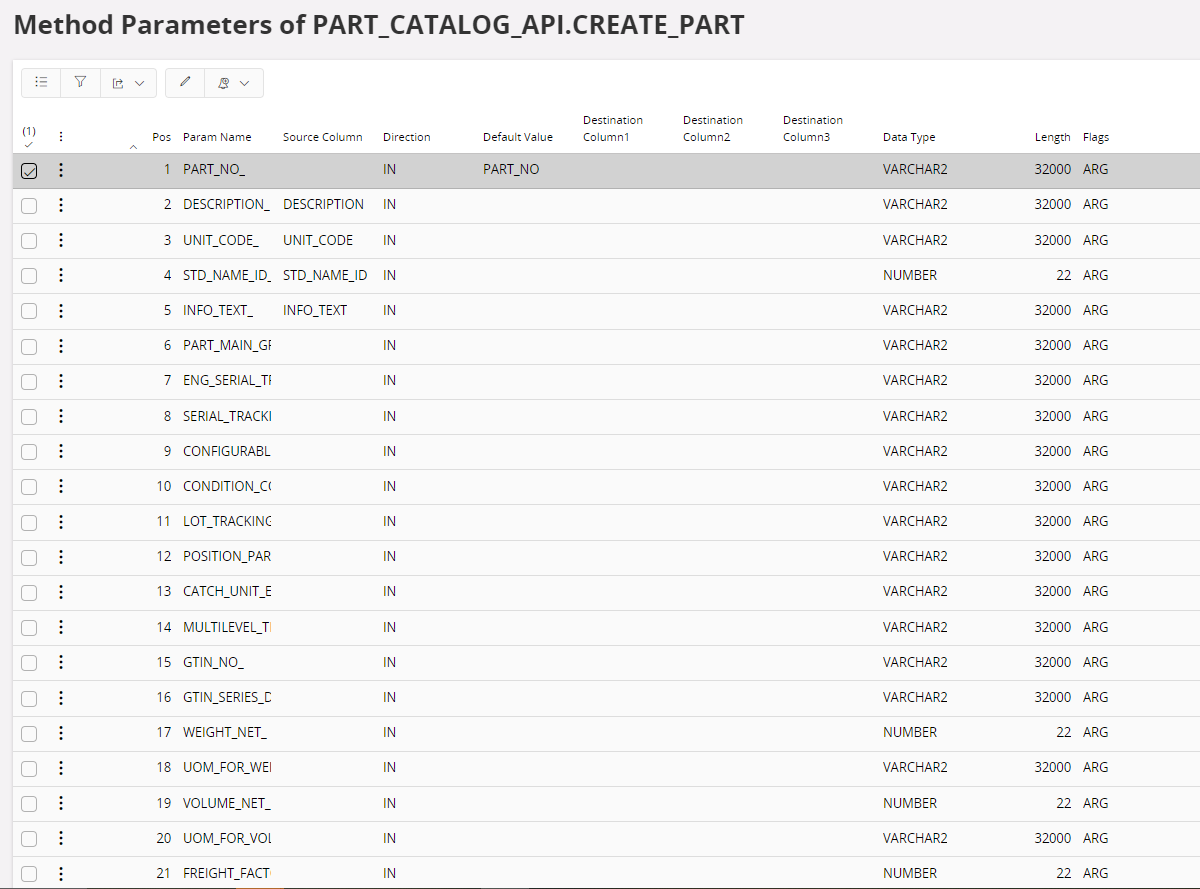Select the UNIT_CODE_ row checkbox
1200x889 pixels.
point(29,241)
